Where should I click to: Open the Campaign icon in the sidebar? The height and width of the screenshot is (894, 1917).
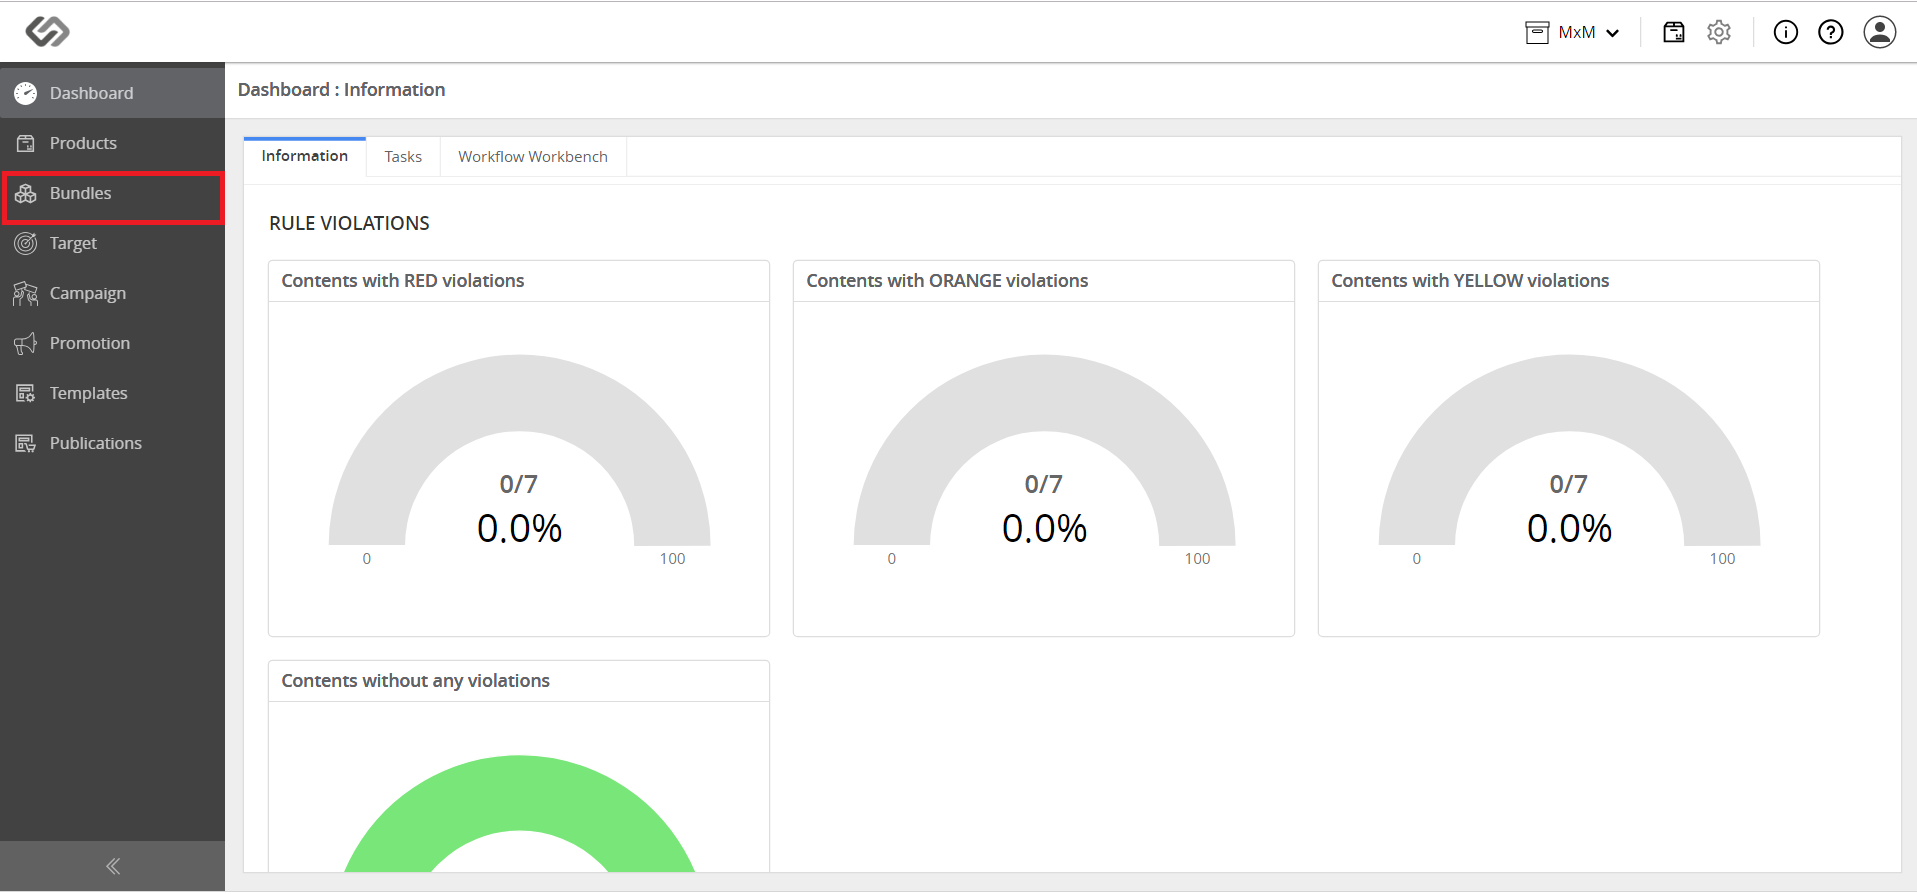pos(26,293)
